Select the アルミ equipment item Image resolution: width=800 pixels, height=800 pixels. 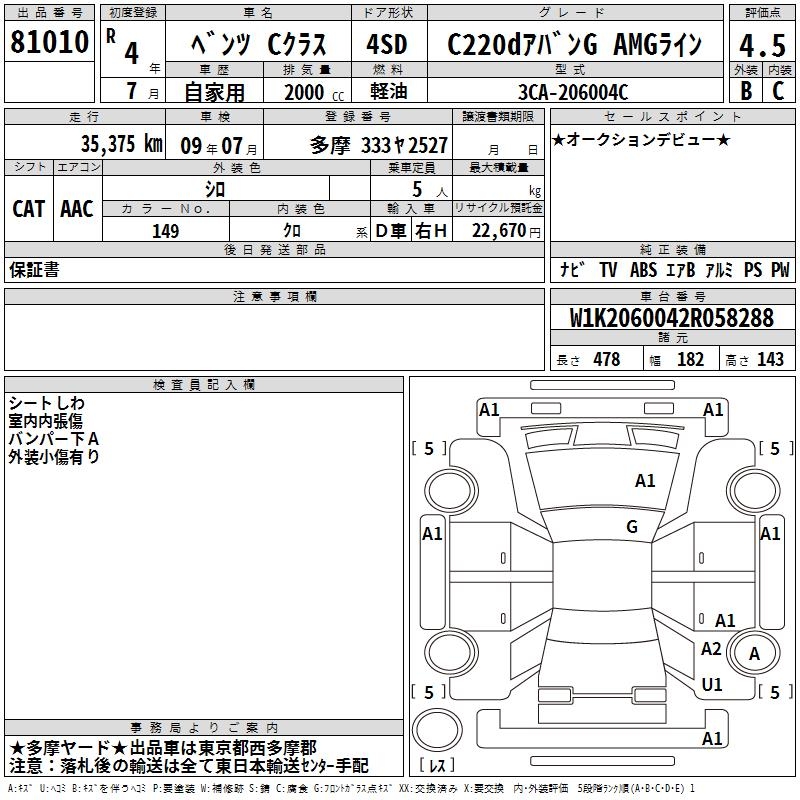(x=719, y=269)
